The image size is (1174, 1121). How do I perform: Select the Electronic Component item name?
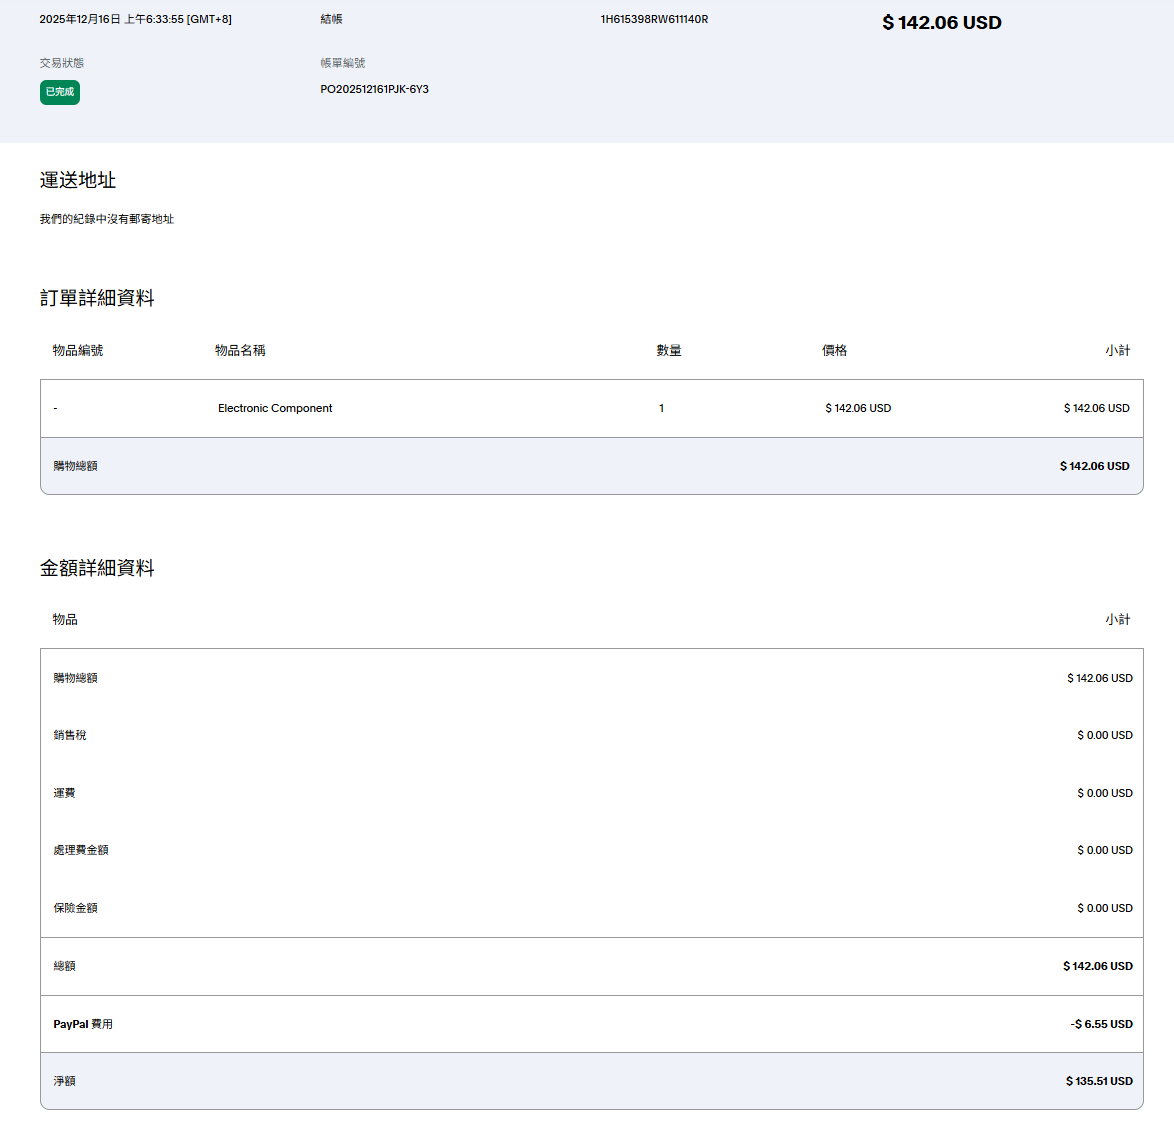click(275, 408)
